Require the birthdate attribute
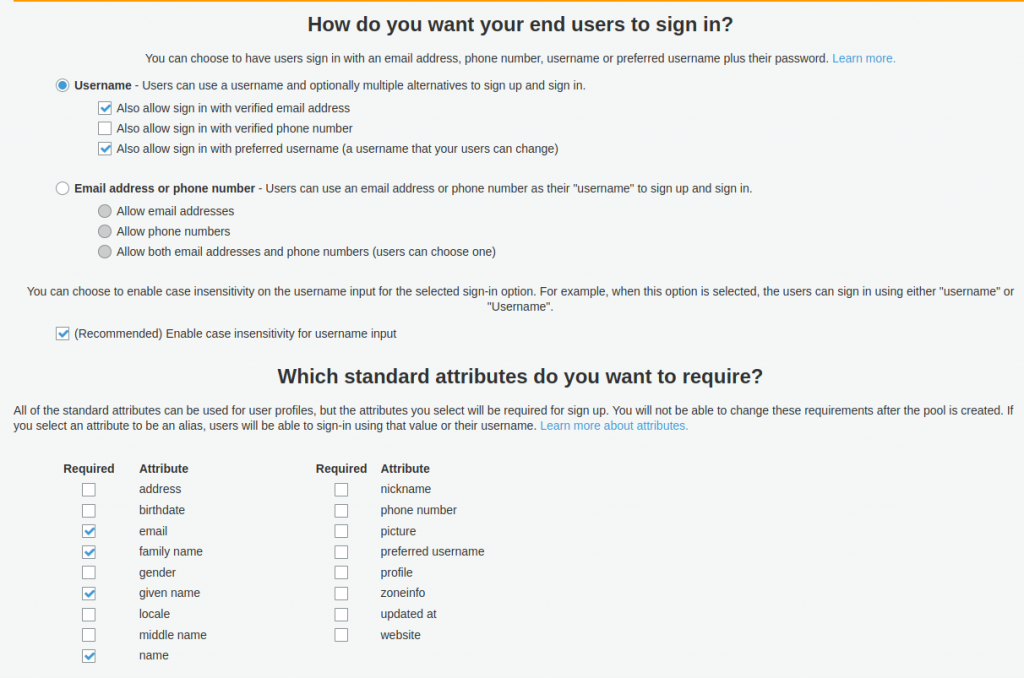Screen dimensions: 1024x678 pos(88,510)
